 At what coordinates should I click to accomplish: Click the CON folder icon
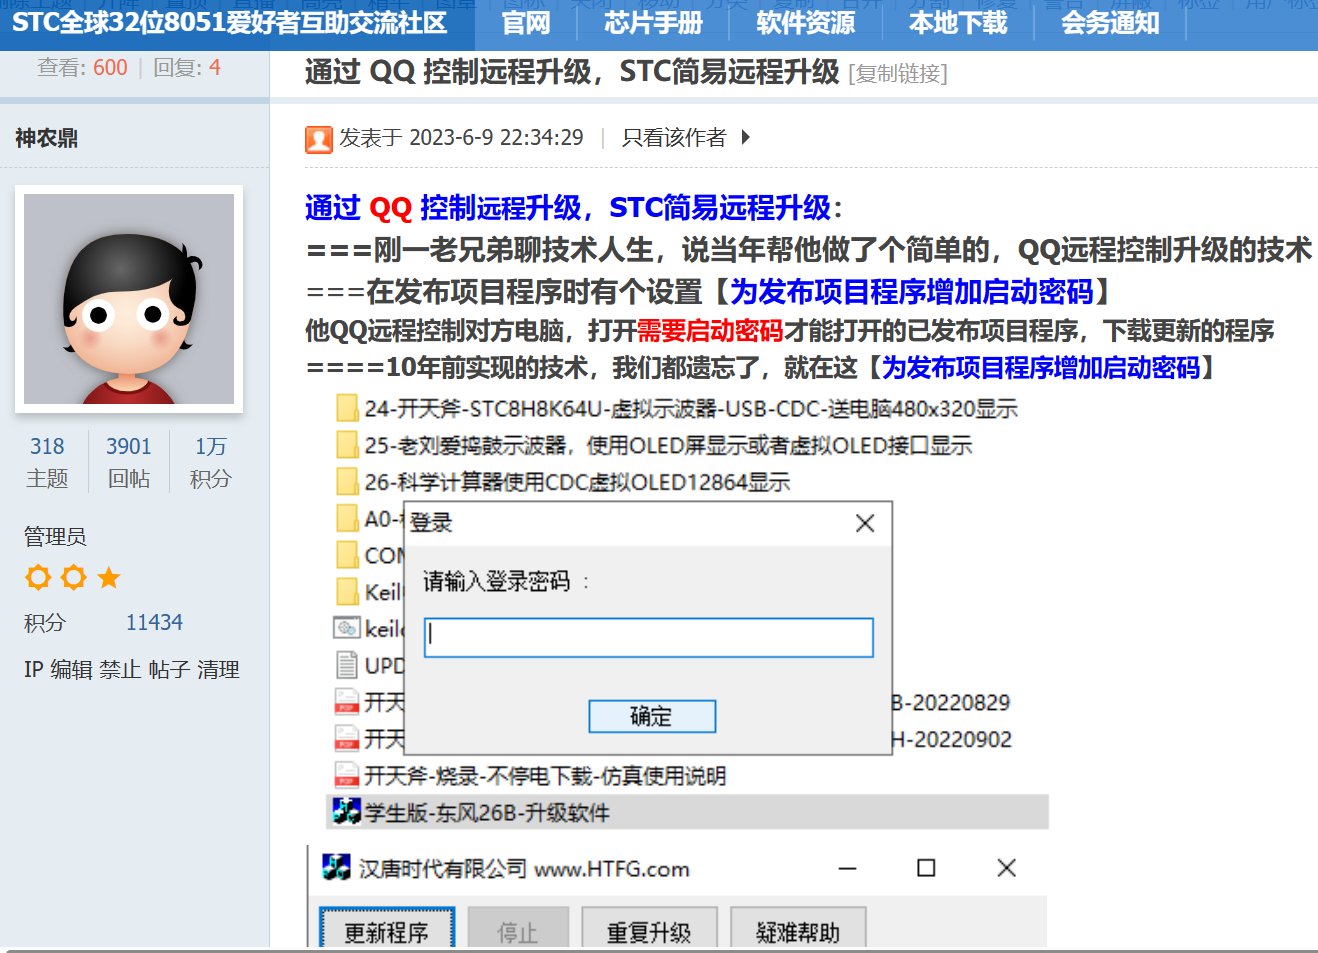point(347,555)
